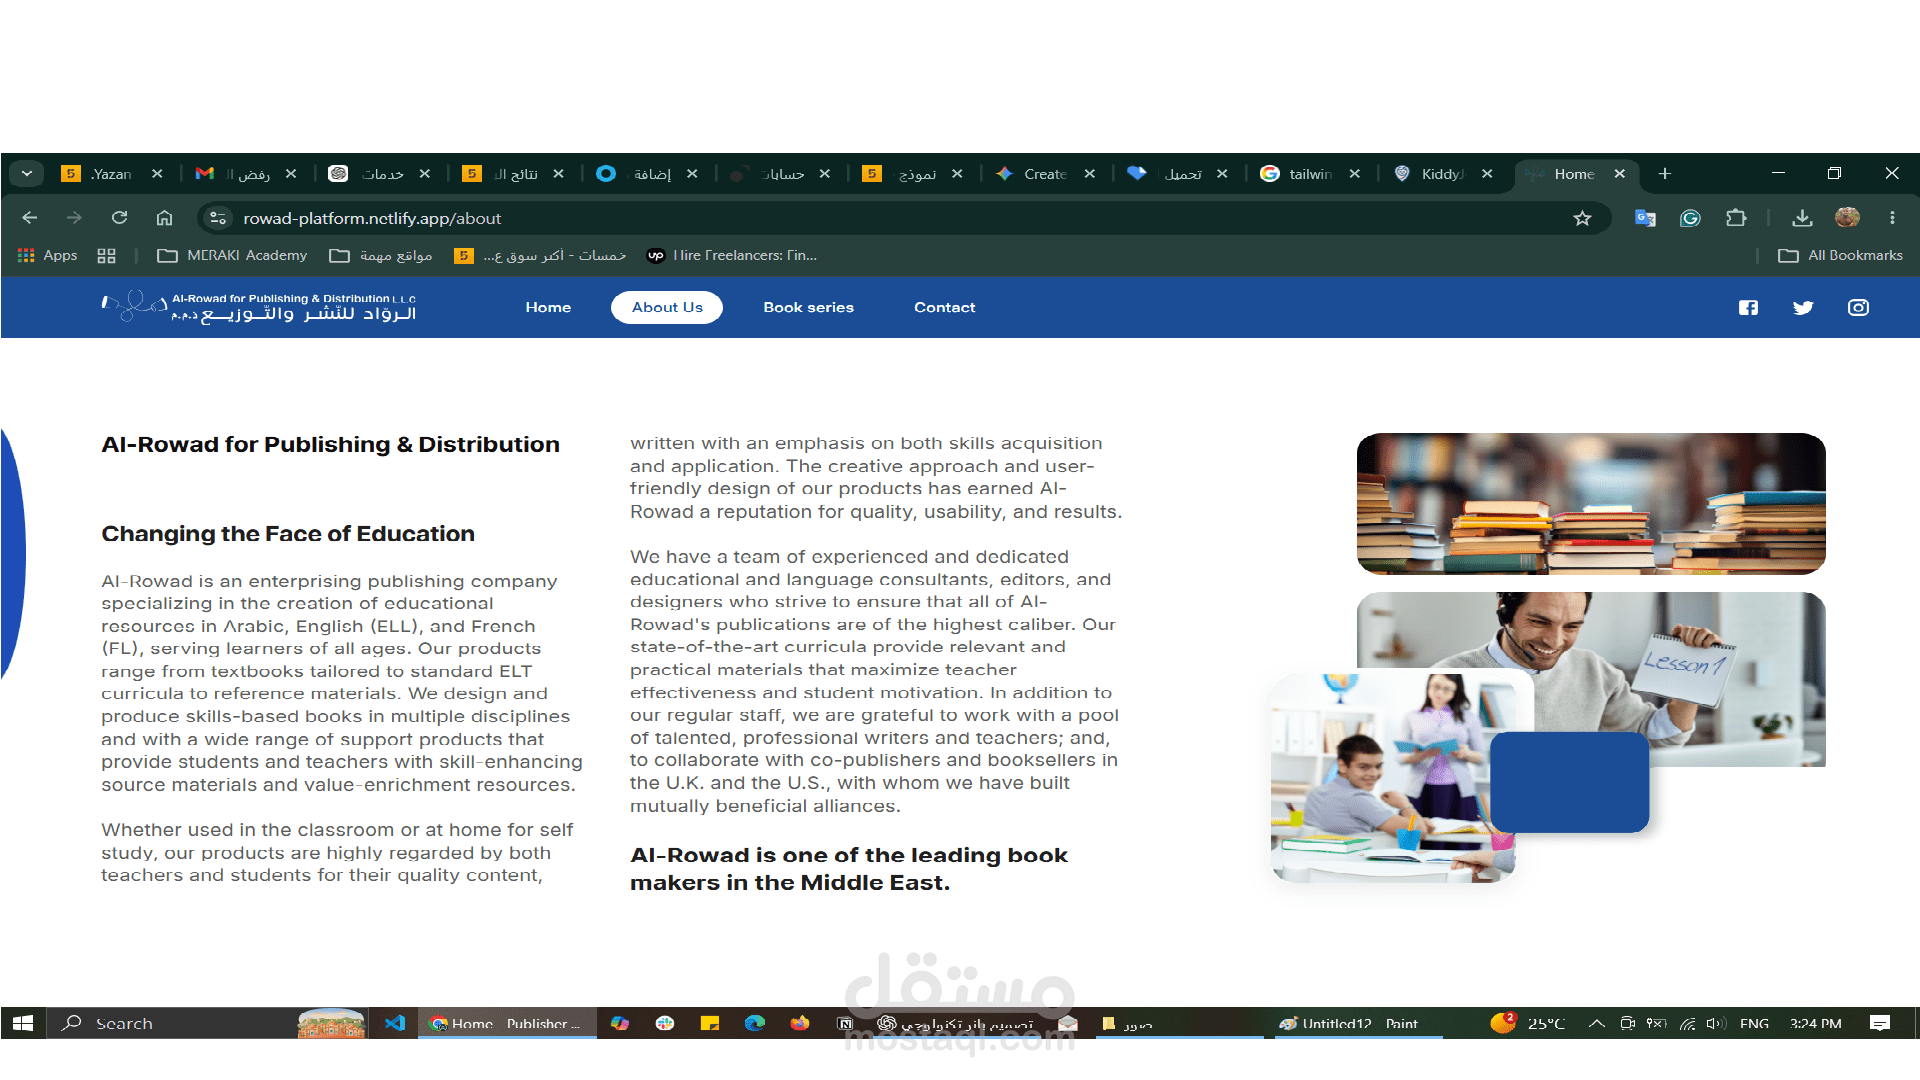1920x1080 pixels.
Task: Open the Grammarly extension
Action: pyautogui.click(x=1690, y=218)
